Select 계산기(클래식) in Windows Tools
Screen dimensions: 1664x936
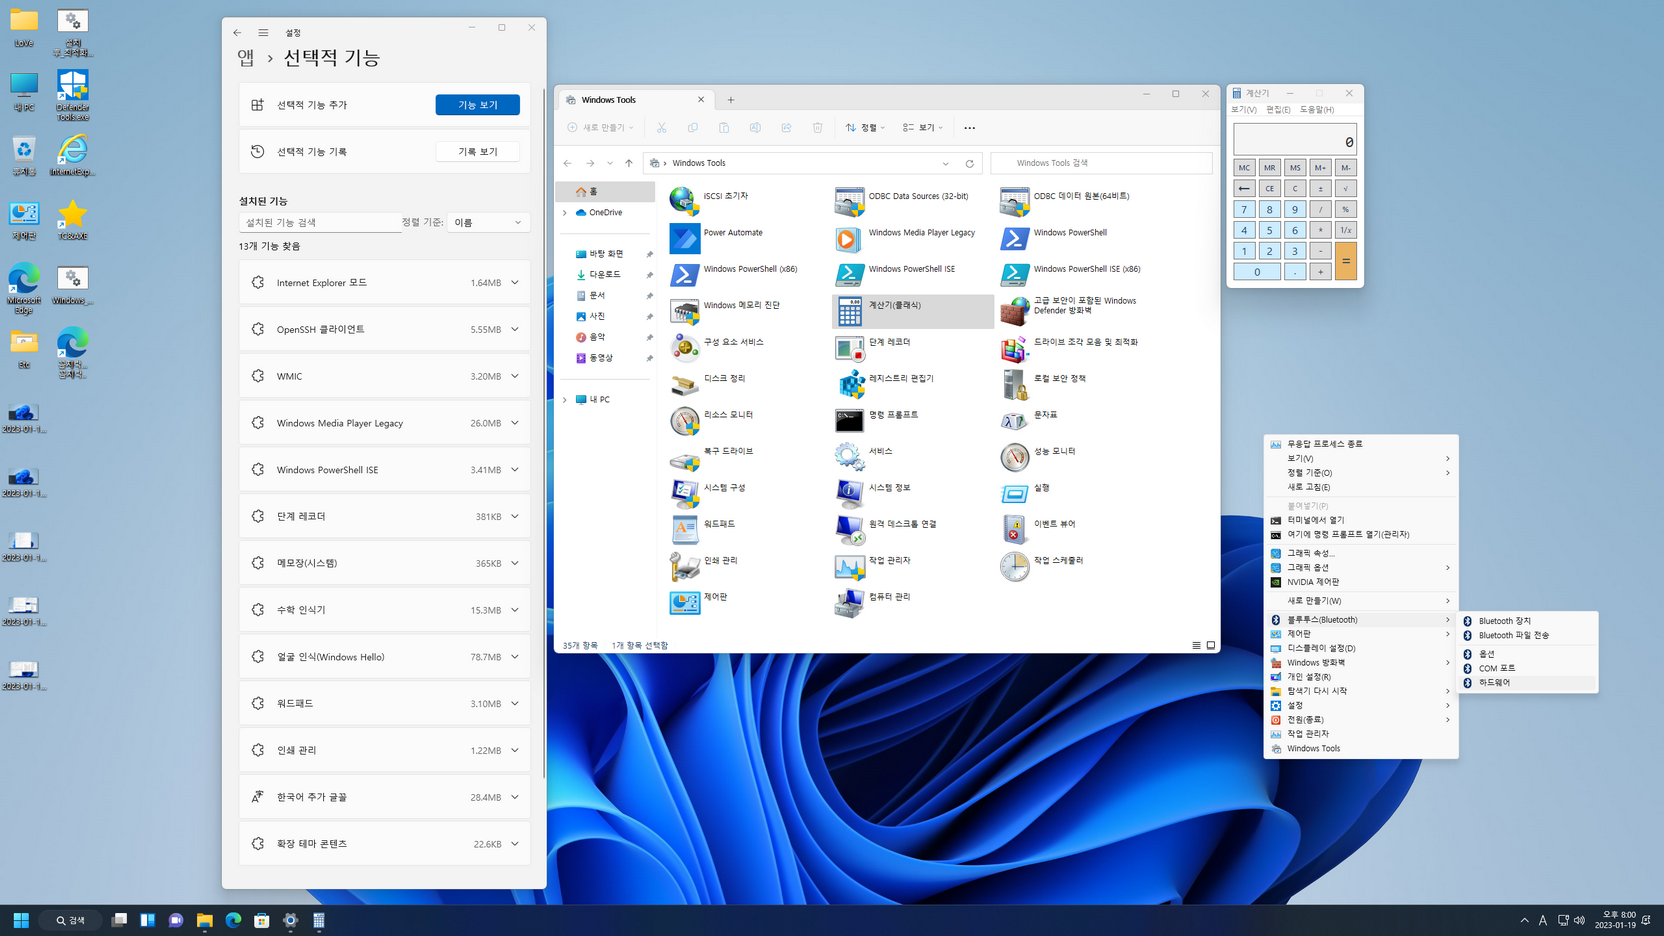pyautogui.click(x=912, y=311)
